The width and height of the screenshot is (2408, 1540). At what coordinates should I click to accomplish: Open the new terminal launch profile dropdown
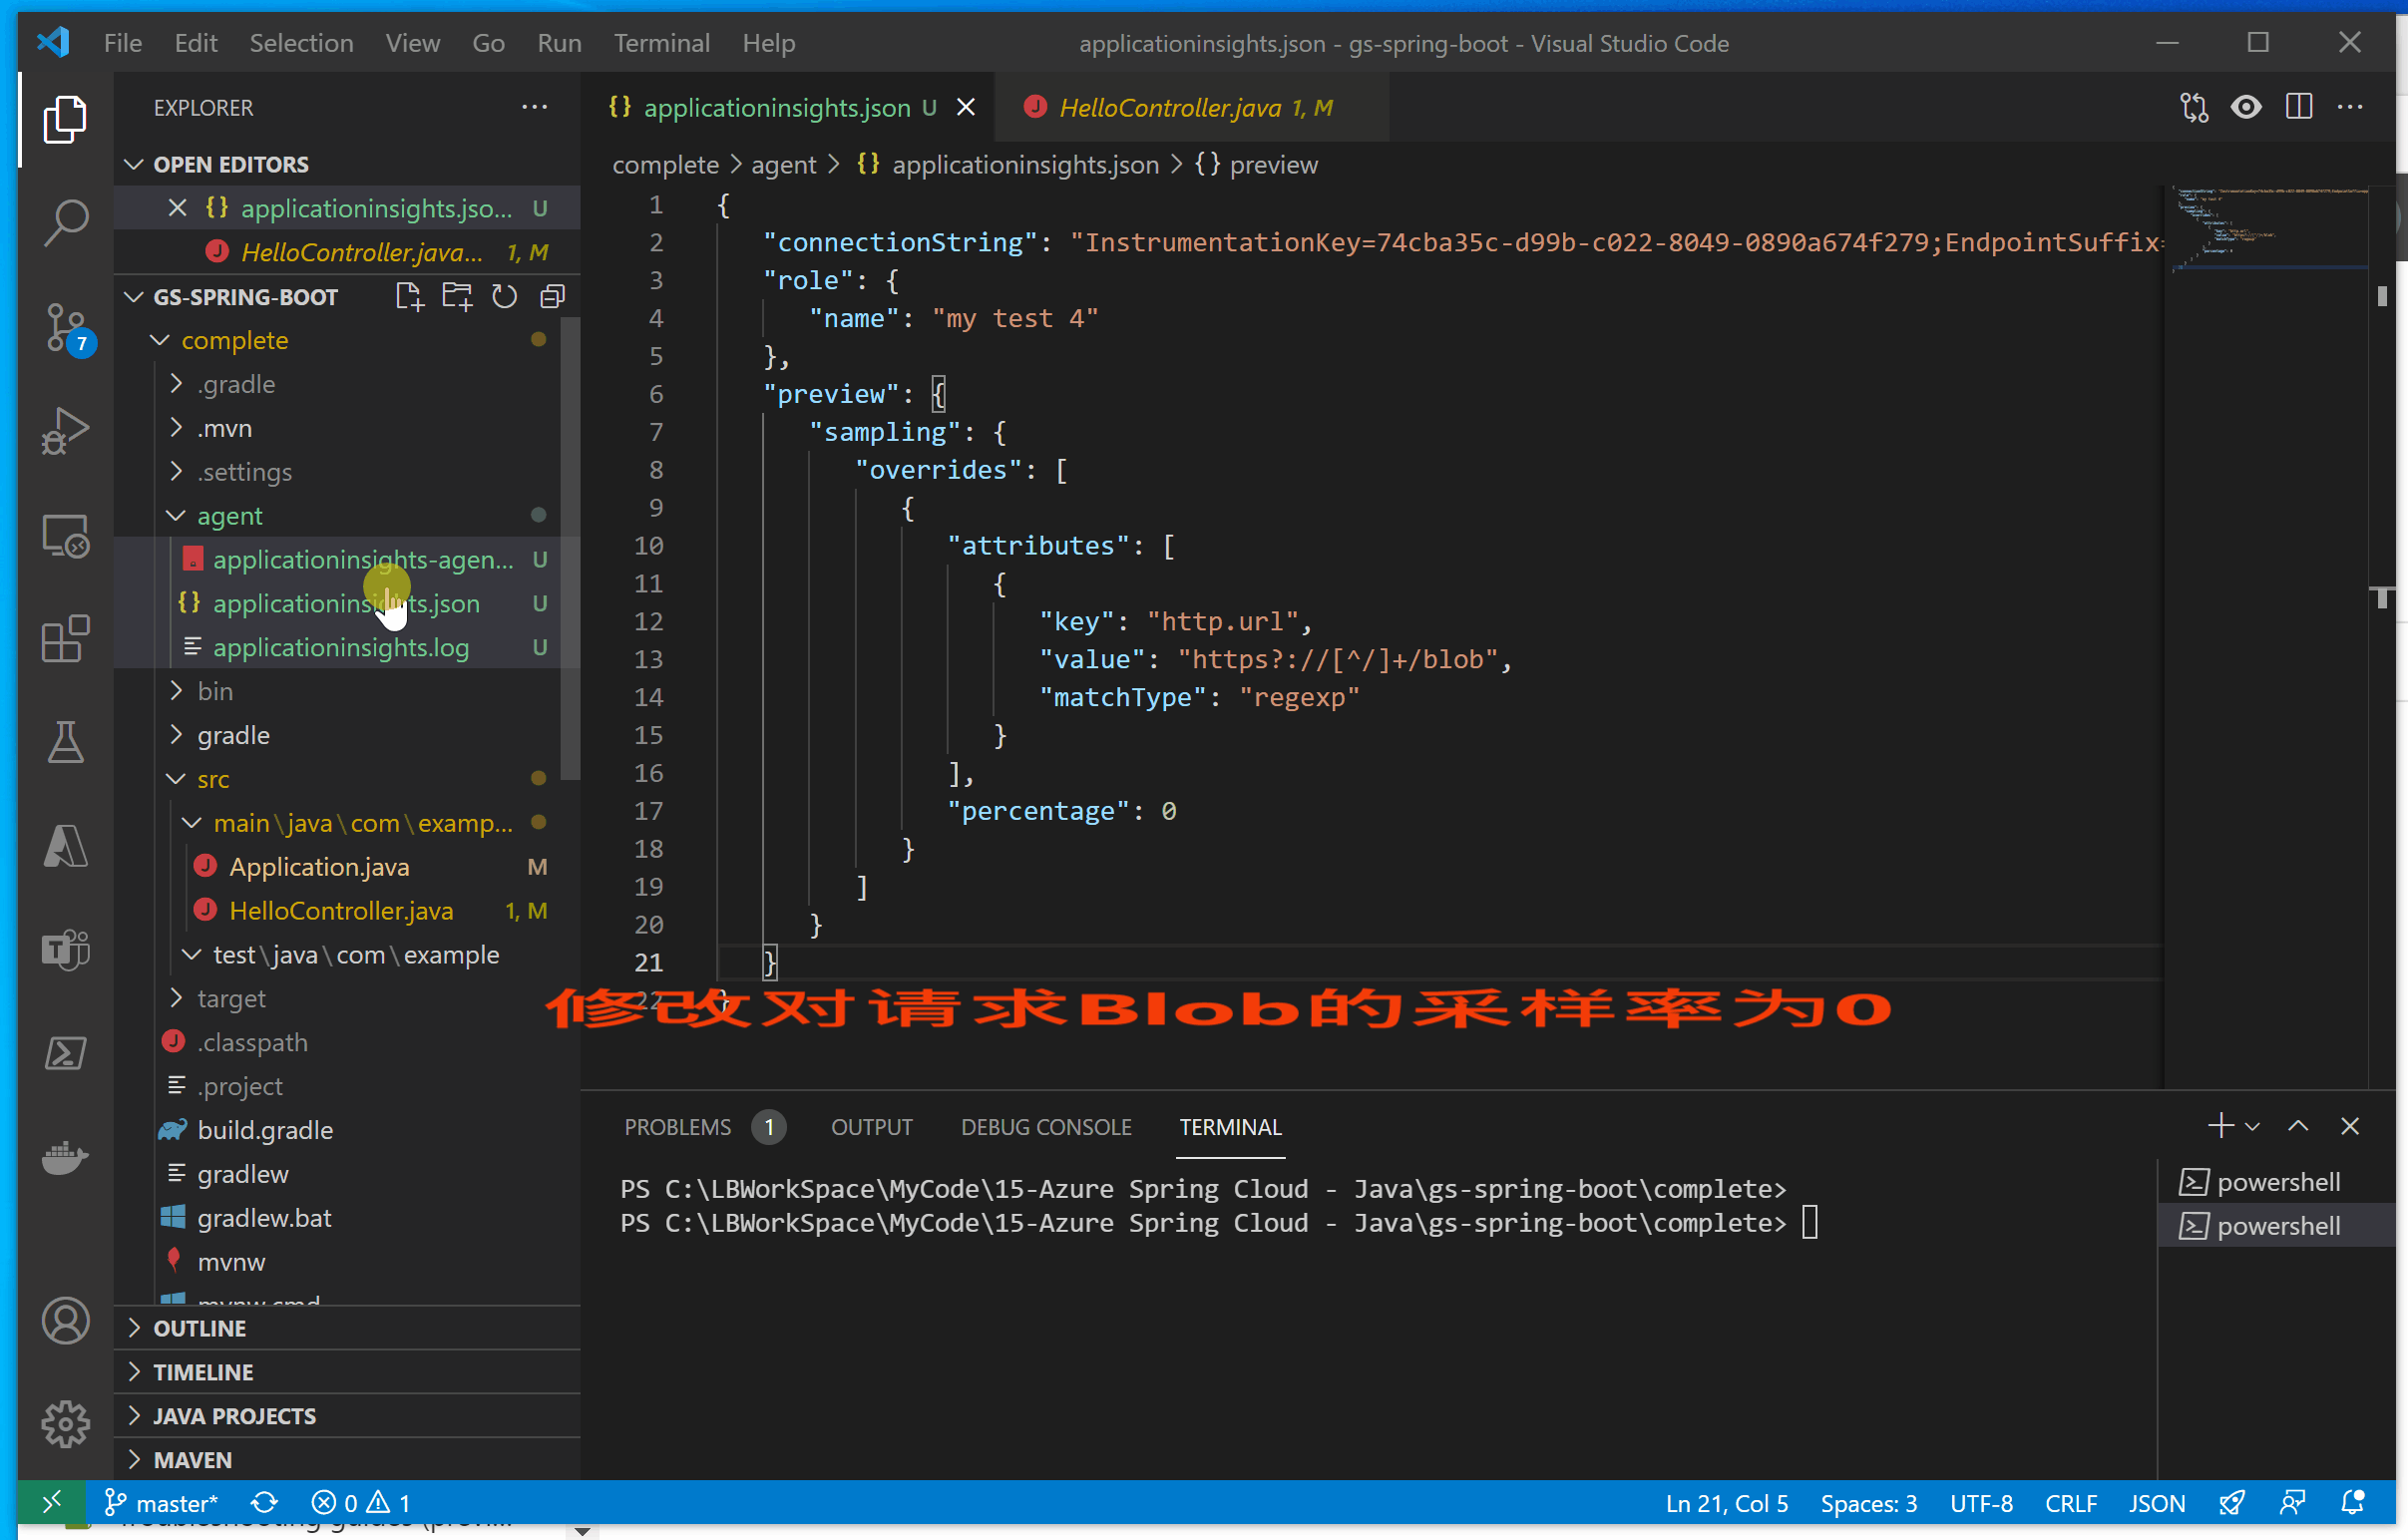(x=2252, y=1126)
